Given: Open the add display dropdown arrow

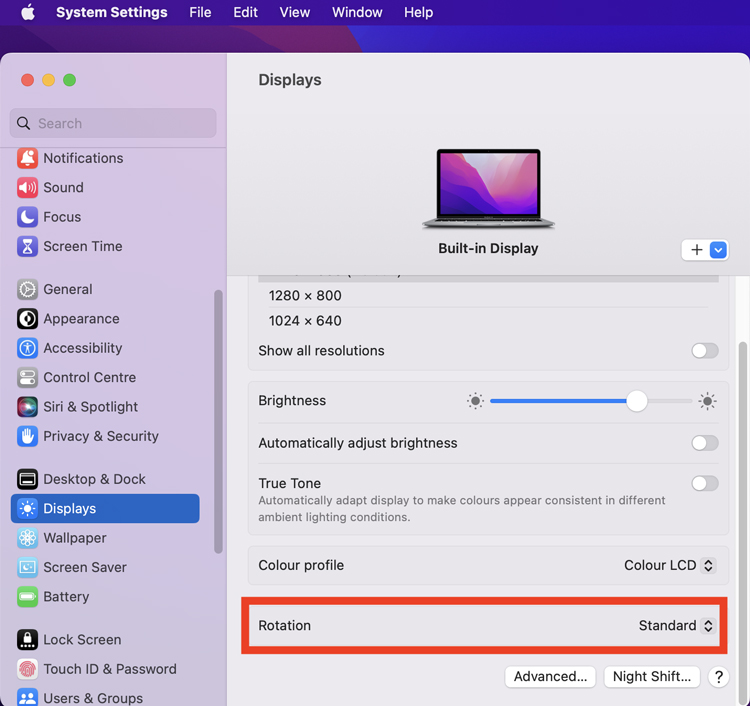Looking at the screenshot, I should pos(718,250).
